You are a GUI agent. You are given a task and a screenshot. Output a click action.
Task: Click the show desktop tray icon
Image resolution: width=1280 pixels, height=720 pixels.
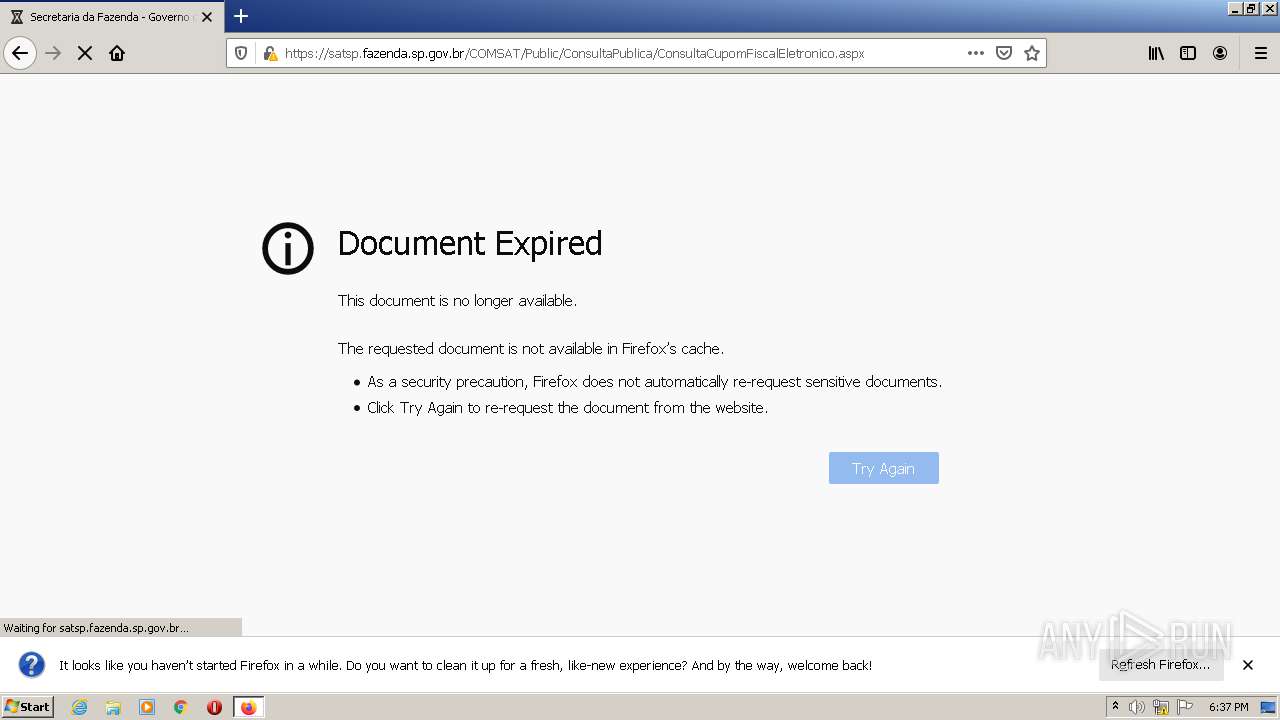[1268, 707]
